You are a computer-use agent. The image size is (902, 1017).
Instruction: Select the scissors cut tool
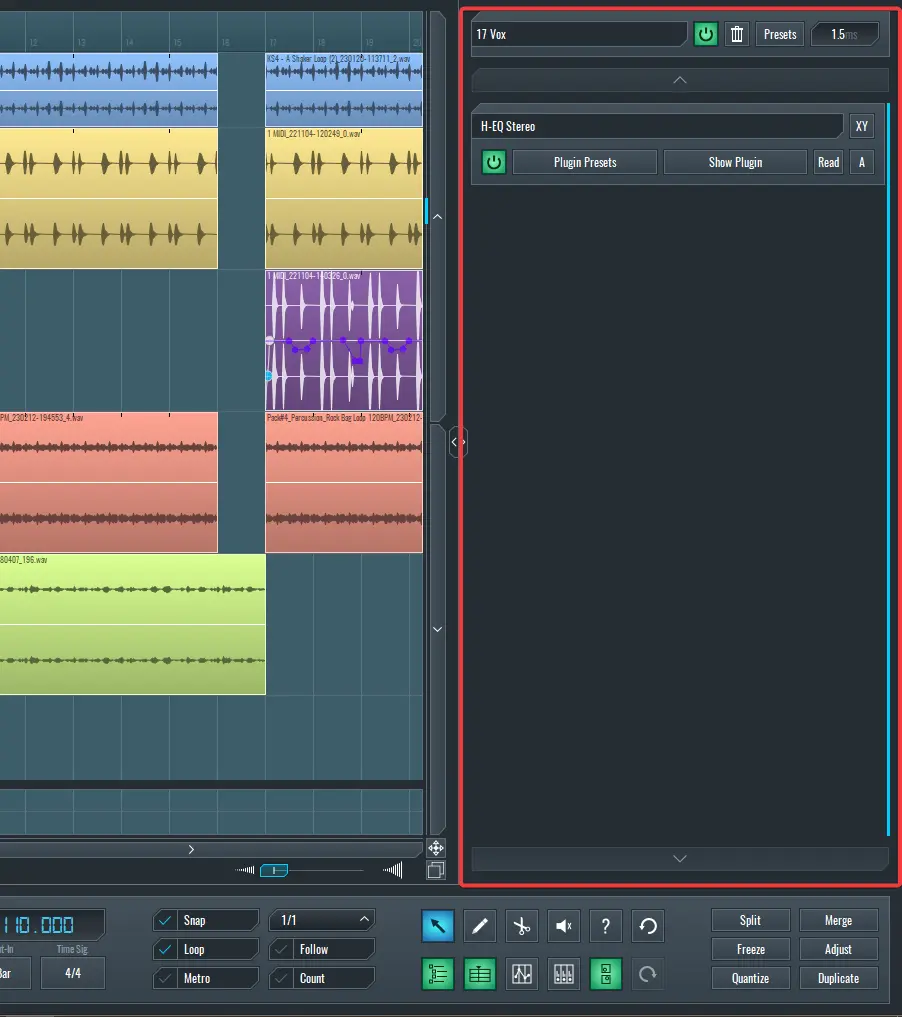(521, 926)
